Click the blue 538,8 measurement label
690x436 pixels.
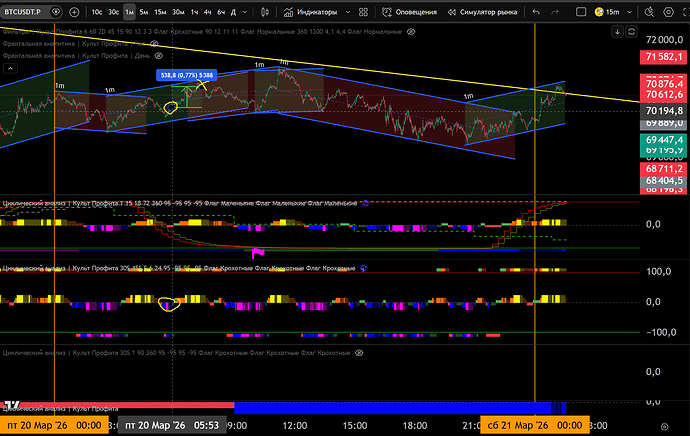[x=185, y=75]
